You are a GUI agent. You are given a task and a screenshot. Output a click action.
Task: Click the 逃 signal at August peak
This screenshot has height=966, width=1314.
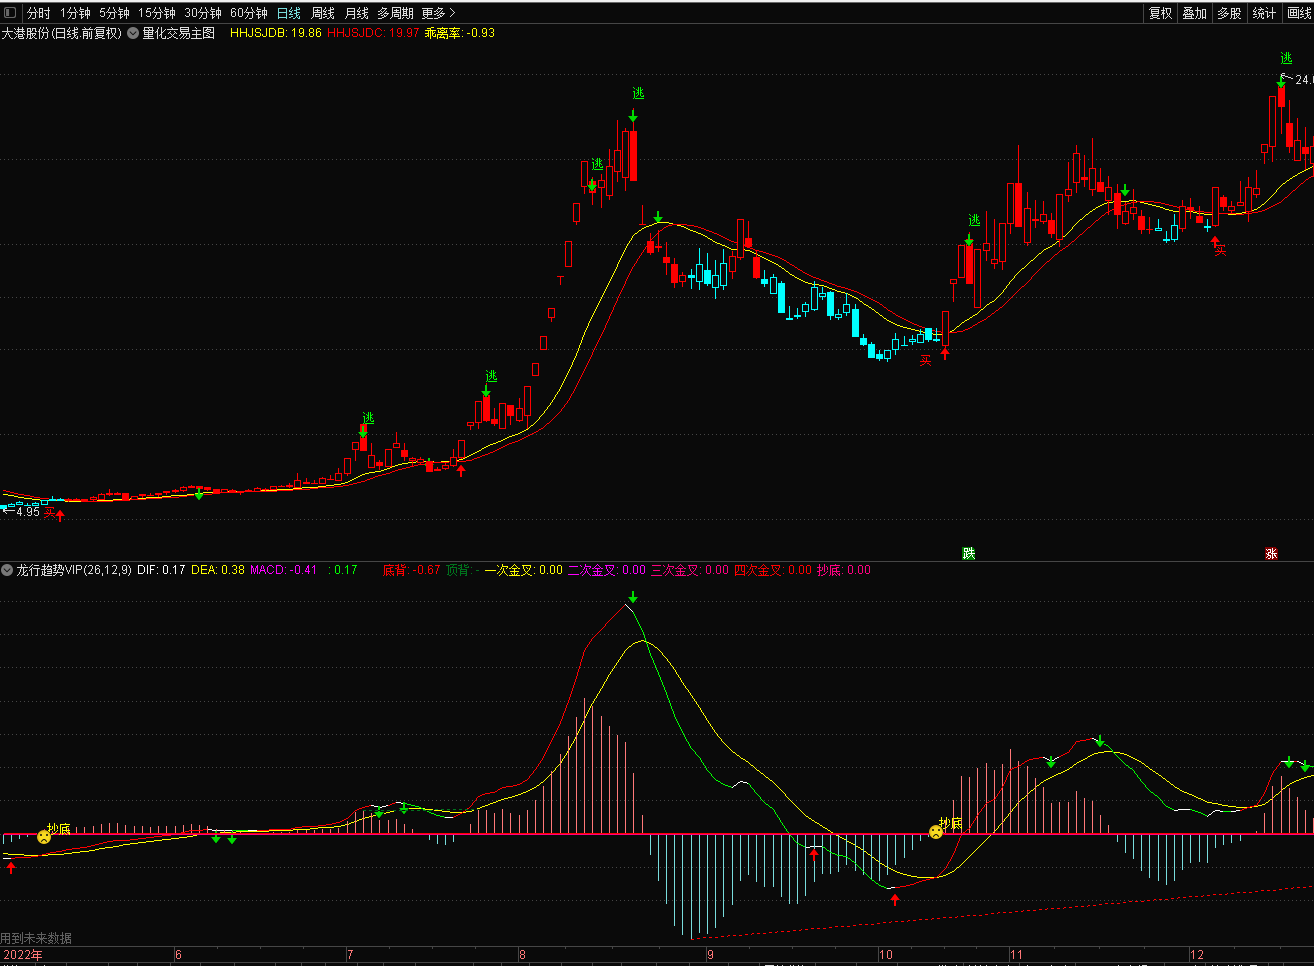click(x=638, y=93)
